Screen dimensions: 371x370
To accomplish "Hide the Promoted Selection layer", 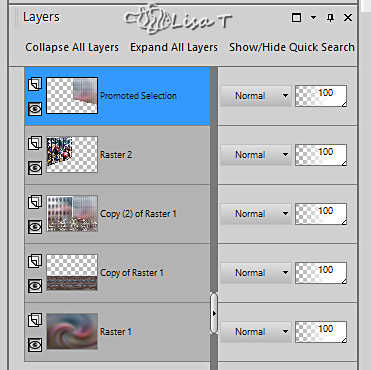I will pyautogui.click(x=35, y=109).
